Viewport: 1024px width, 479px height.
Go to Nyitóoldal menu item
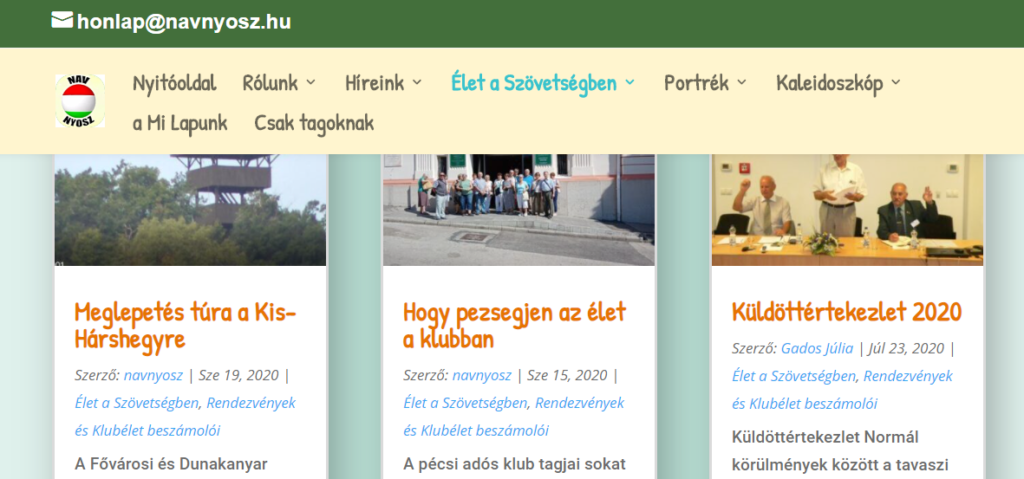click(174, 83)
